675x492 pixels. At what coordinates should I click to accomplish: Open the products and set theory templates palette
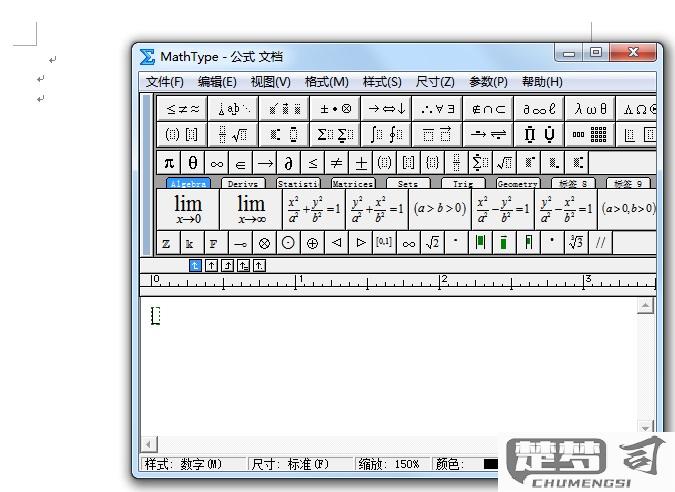pos(539,135)
